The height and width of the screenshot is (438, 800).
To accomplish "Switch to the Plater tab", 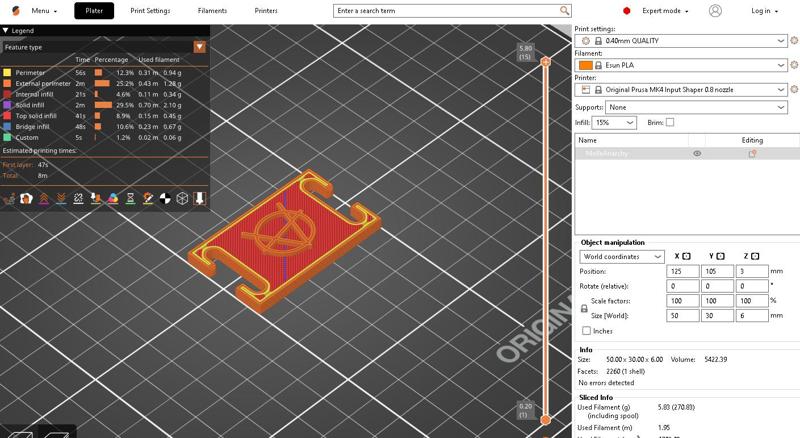I will coord(94,11).
